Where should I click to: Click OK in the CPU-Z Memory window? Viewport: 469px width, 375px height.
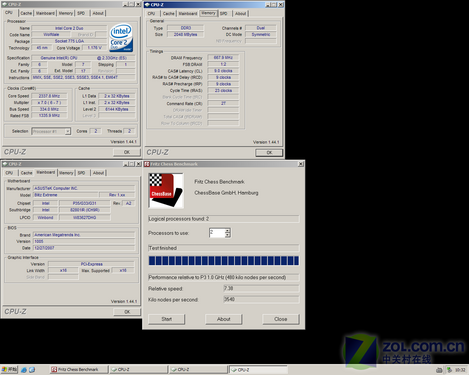[x=269, y=153]
